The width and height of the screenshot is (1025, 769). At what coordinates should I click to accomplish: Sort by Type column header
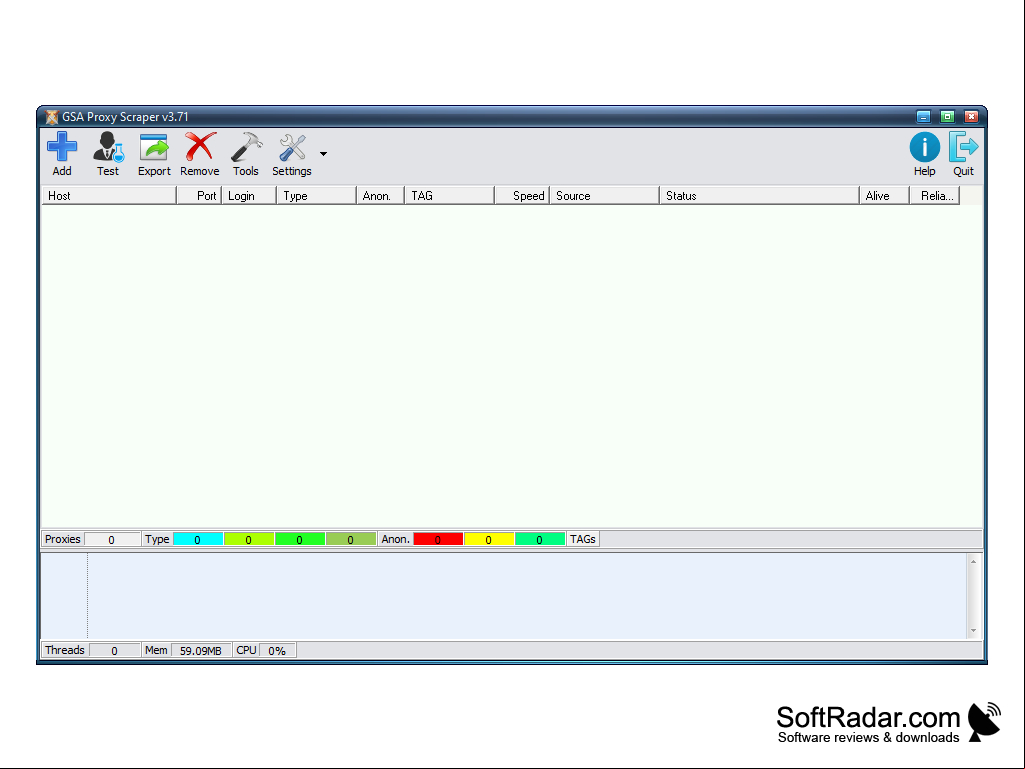pyautogui.click(x=316, y=196)
